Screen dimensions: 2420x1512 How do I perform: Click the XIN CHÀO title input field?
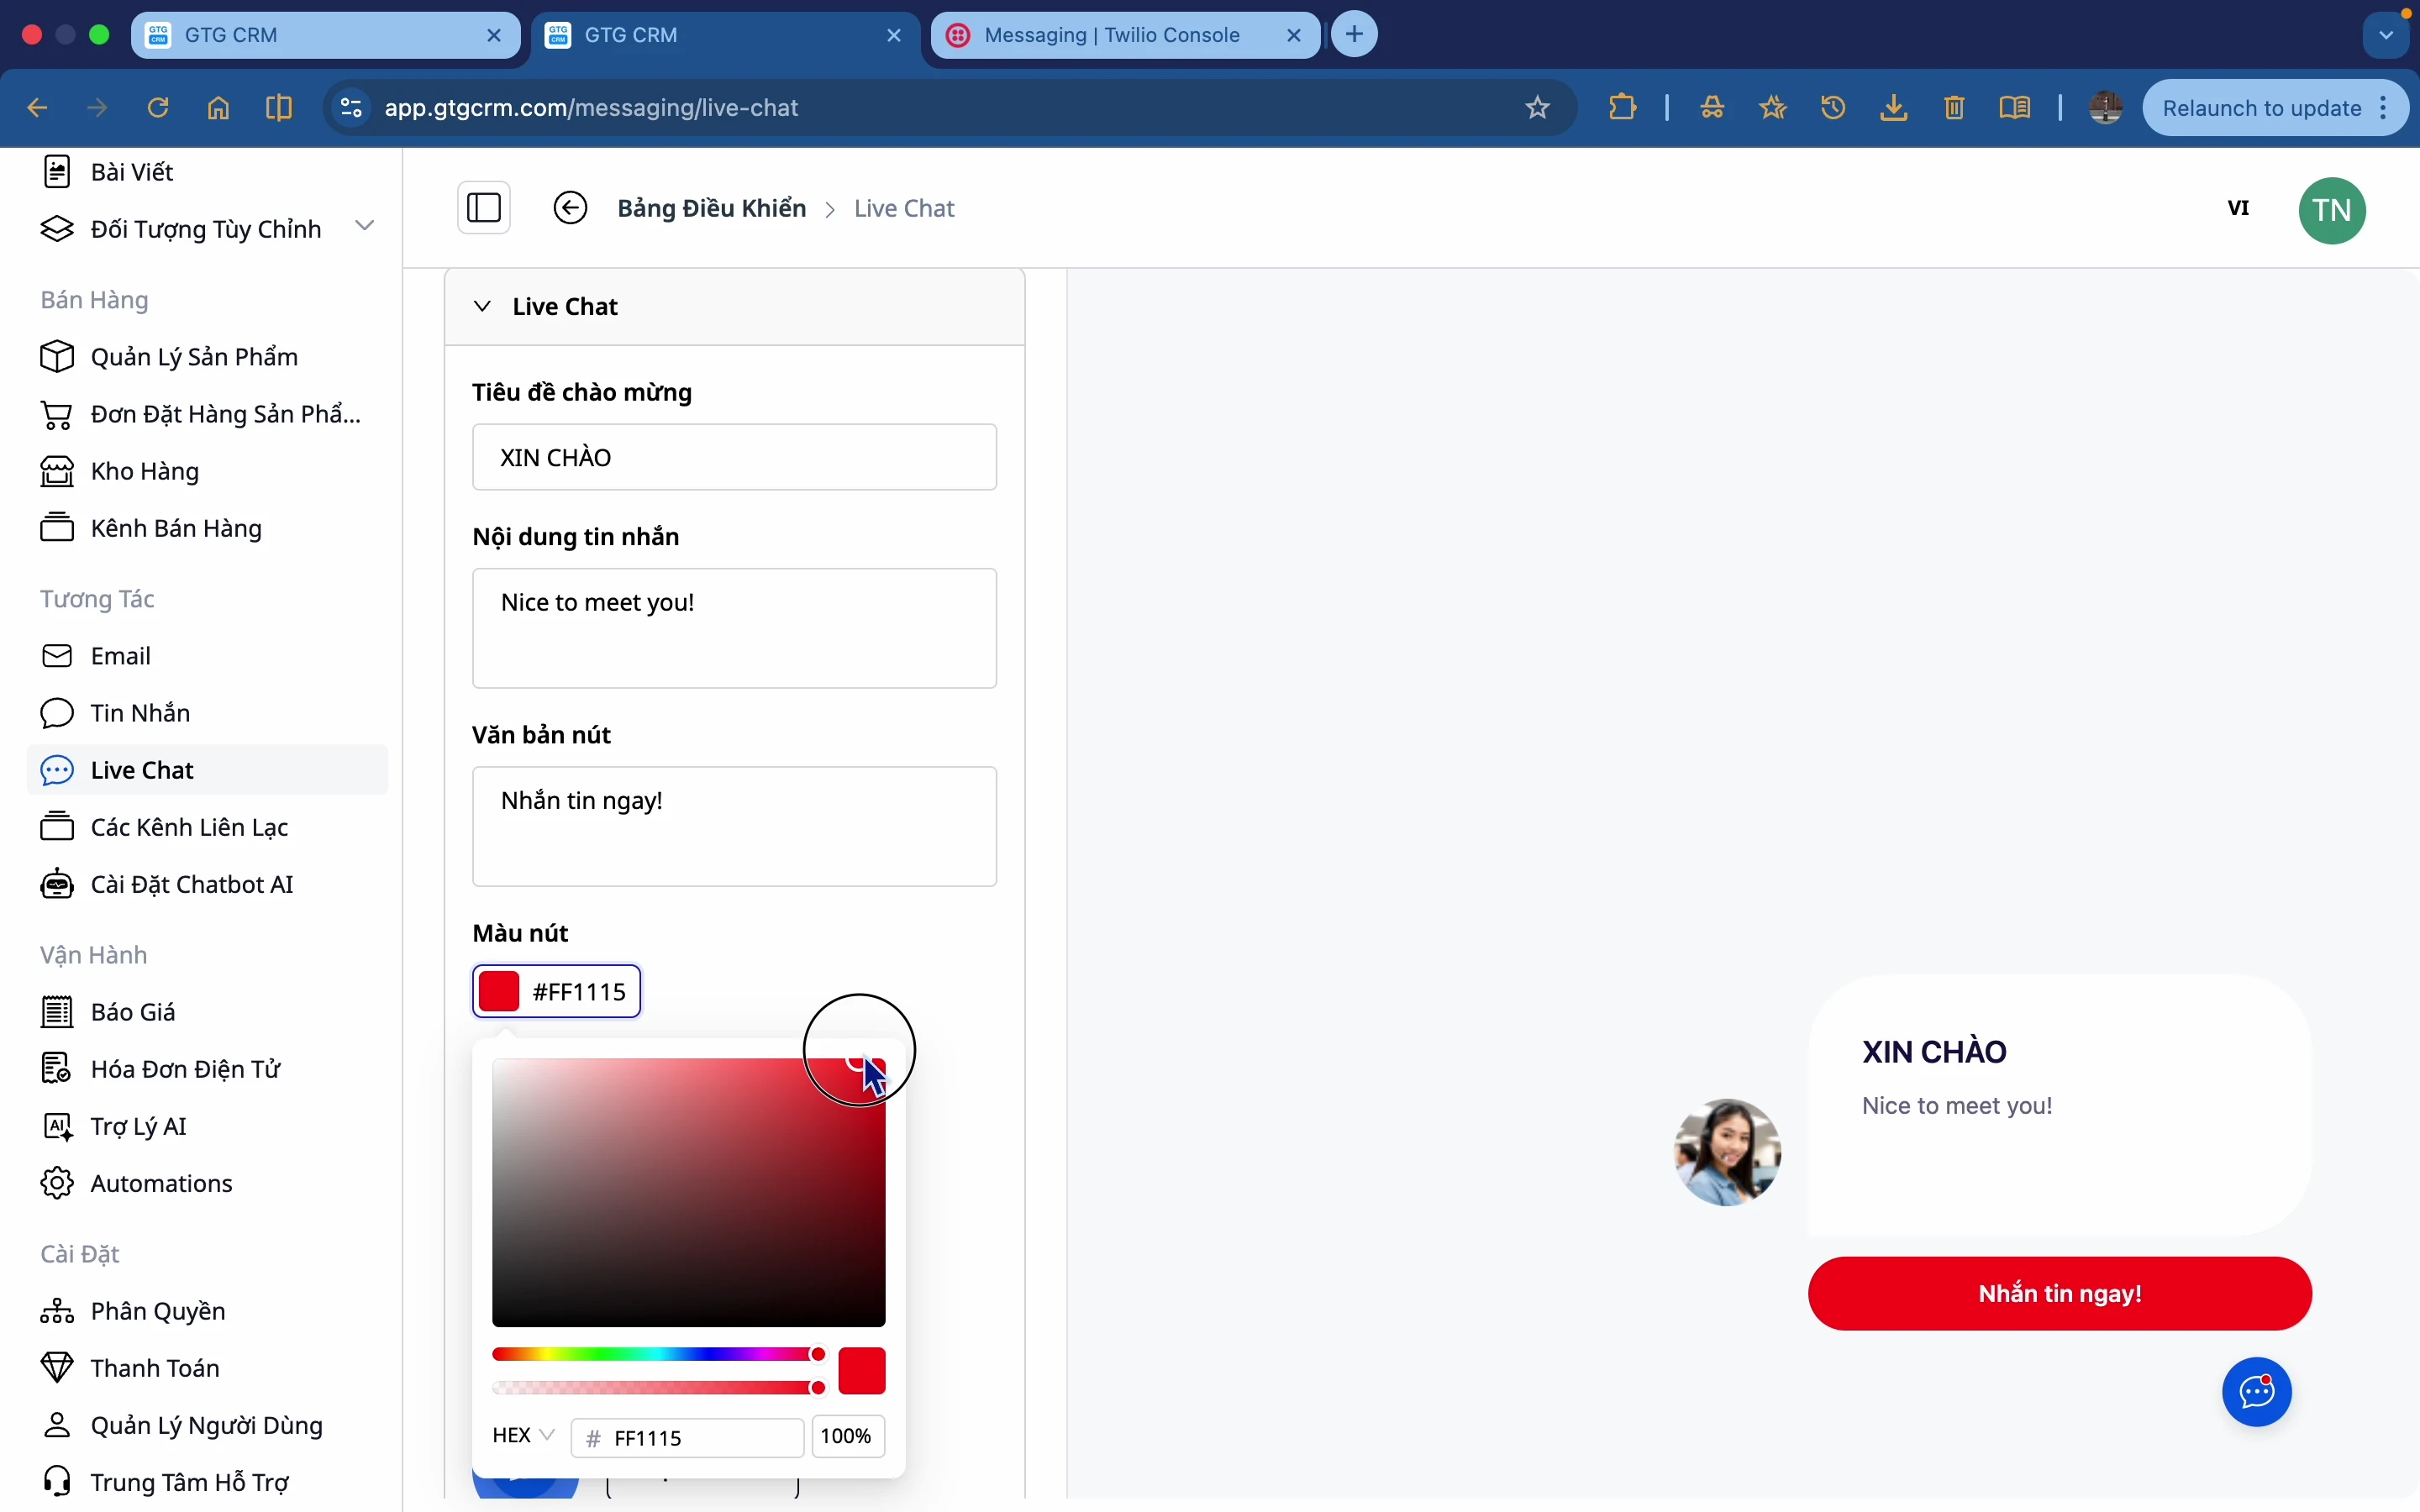(x=734, y=457)
